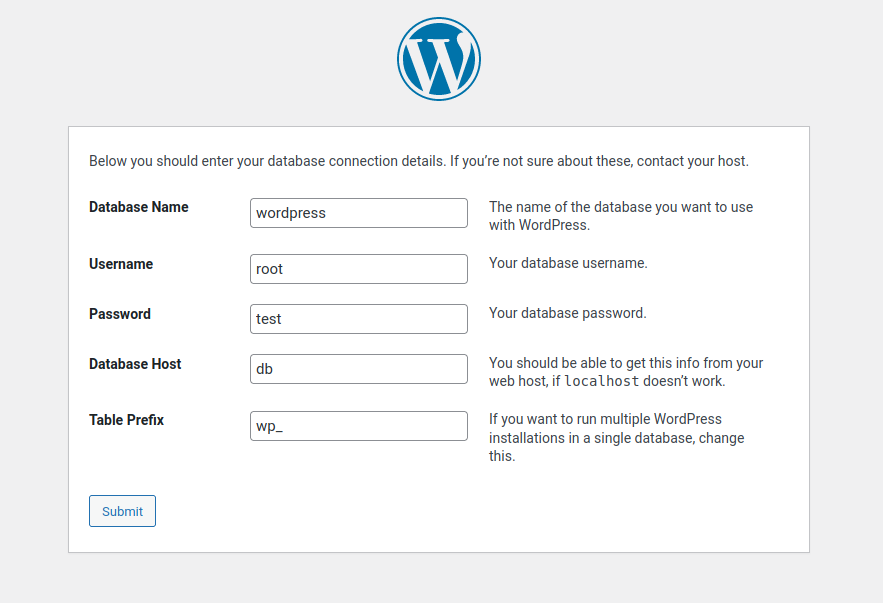Image resolution: width=883 pixels, height=603 pixels.
Task: Click the "Username" field label
Action: 121,264
